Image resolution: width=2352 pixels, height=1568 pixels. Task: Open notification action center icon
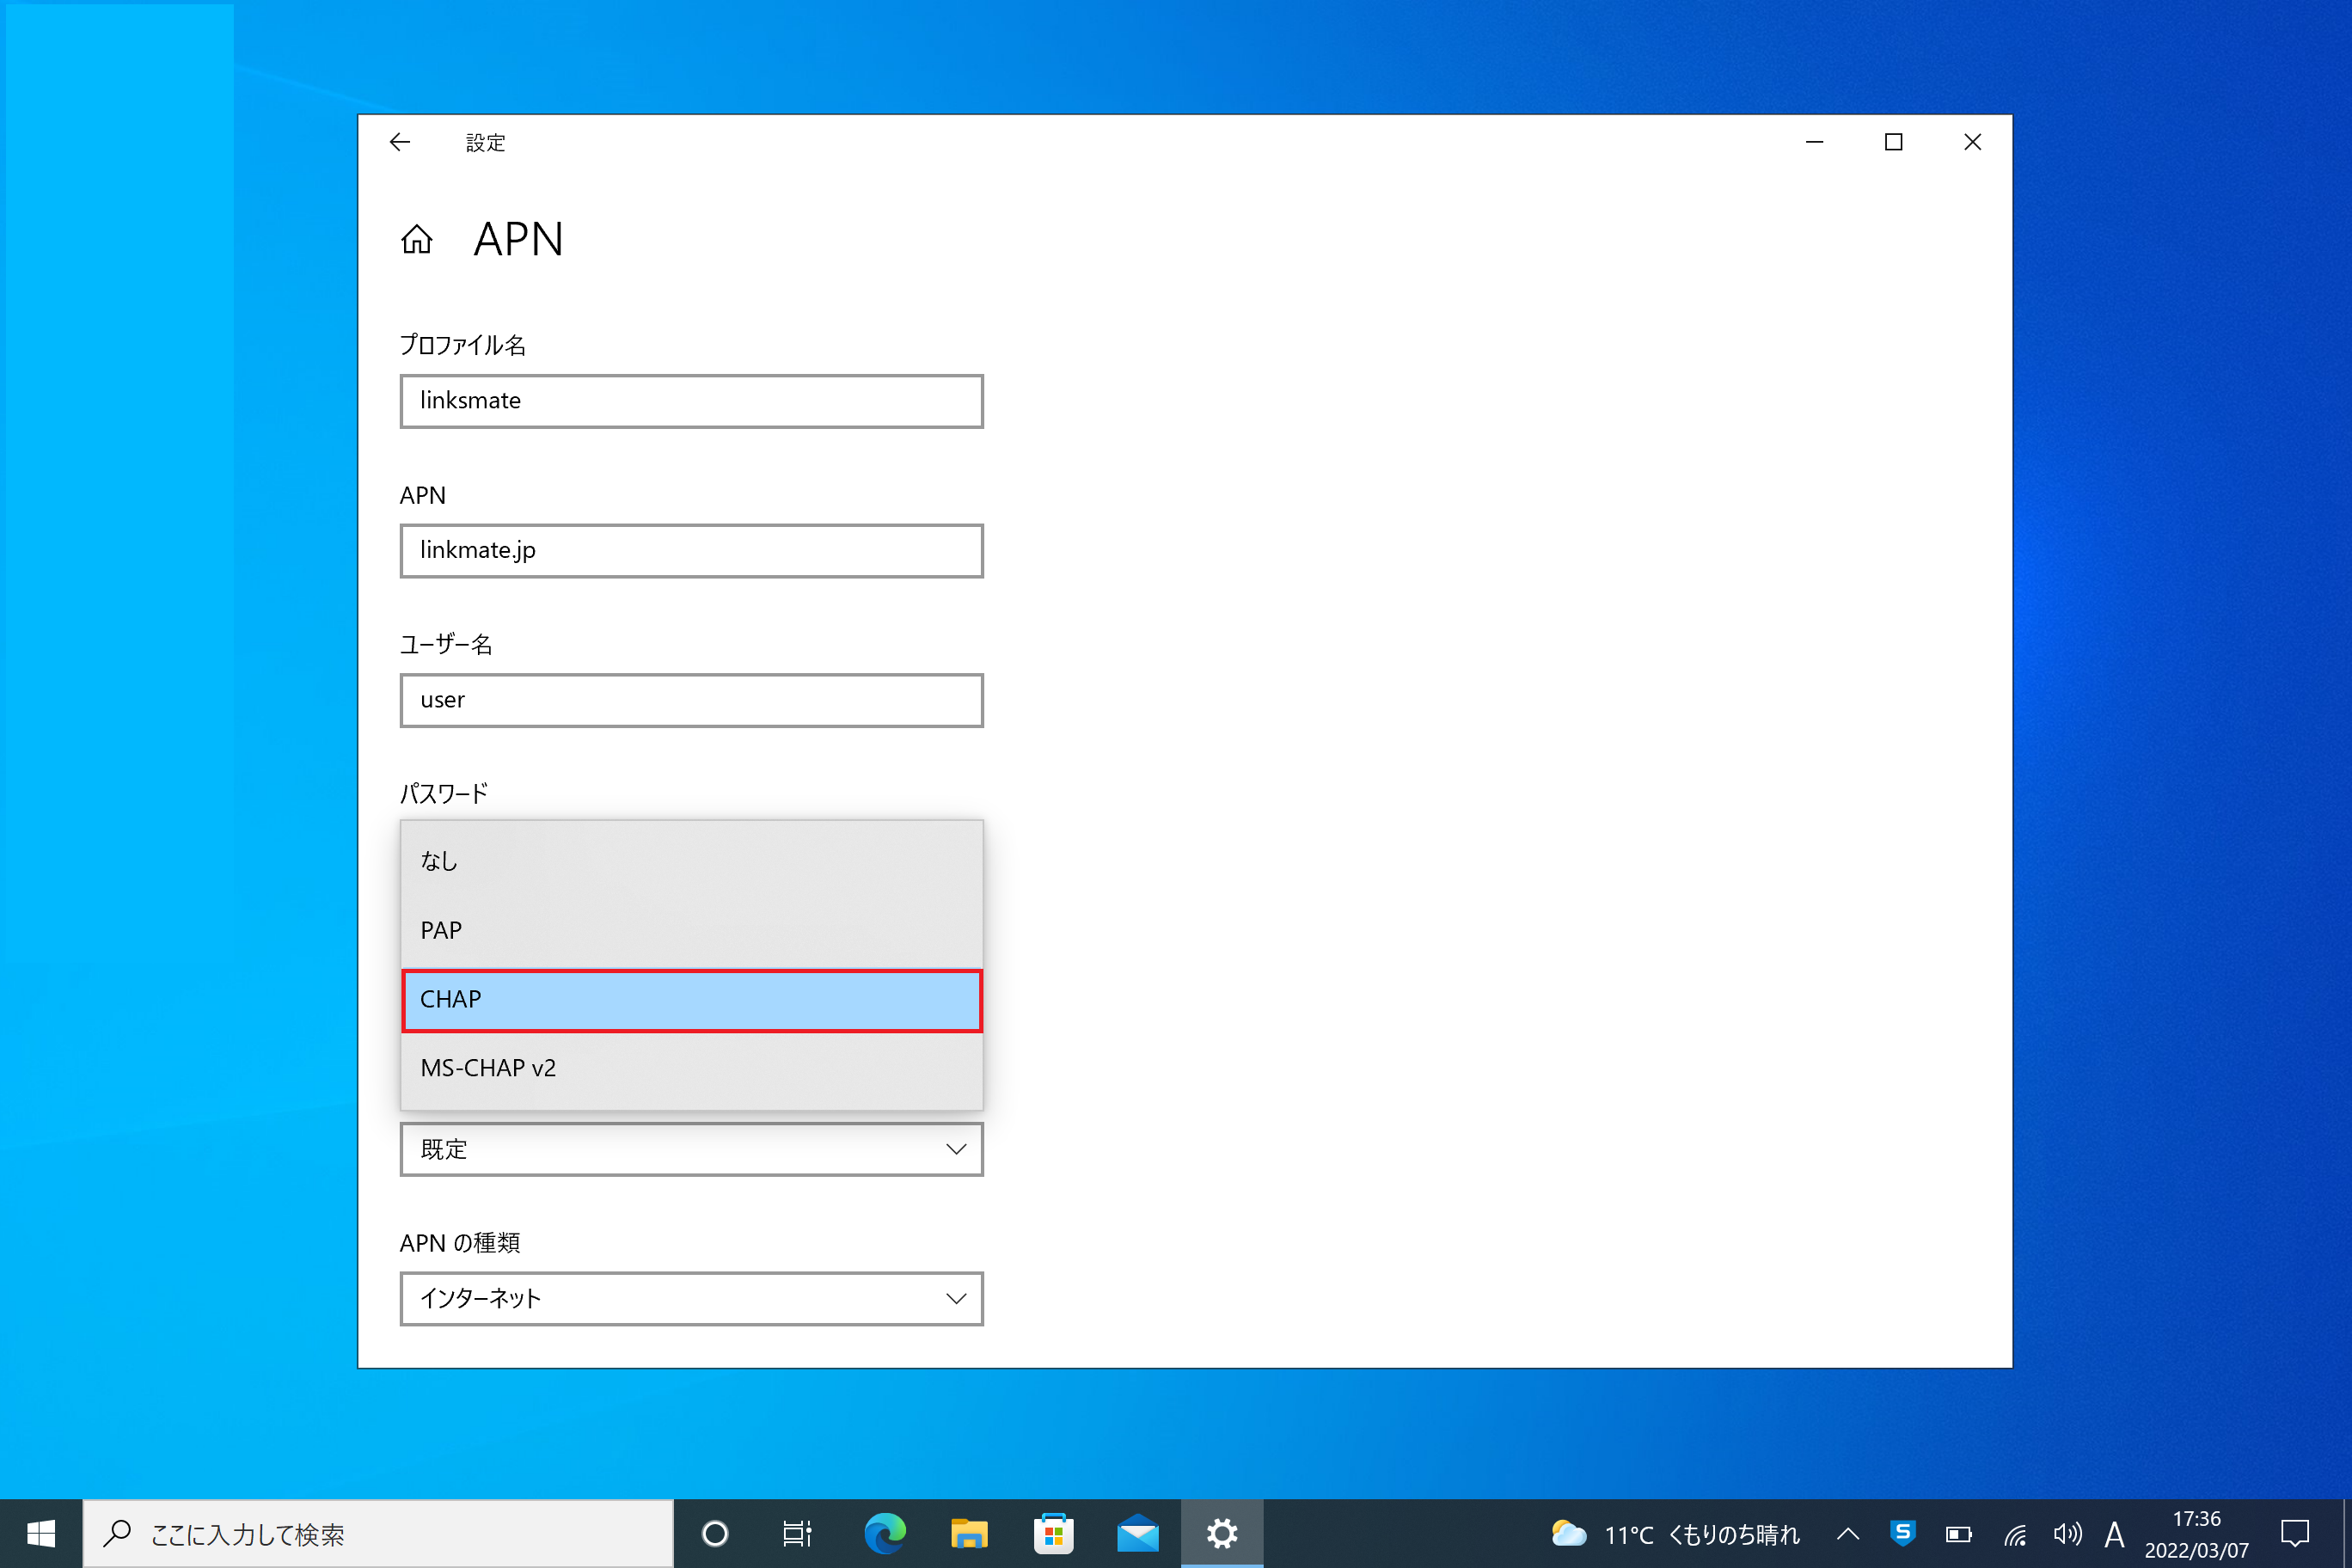pyautogui.click(x=2295, y=1533)
